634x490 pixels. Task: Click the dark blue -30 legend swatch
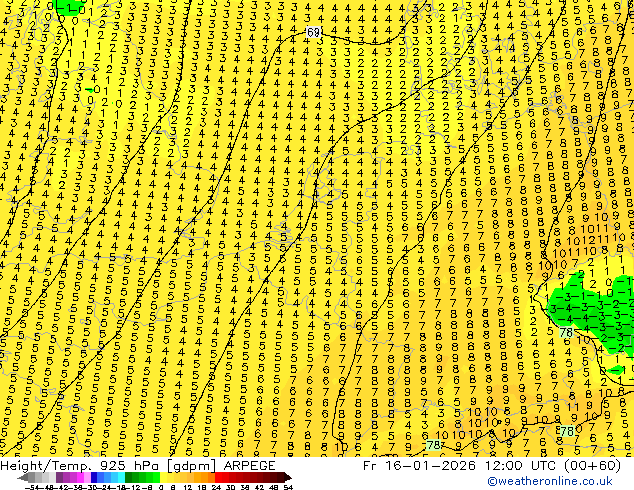pos(94,477)
